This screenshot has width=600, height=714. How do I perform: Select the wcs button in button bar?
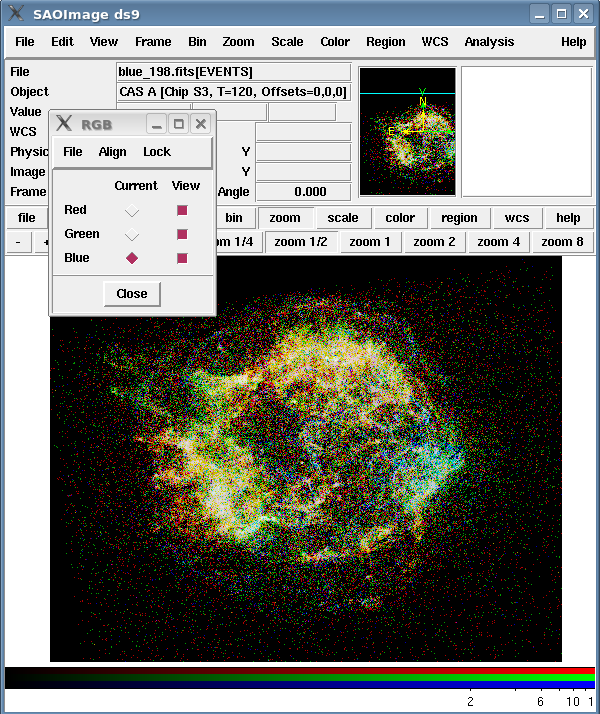click(x=517, y=218)
